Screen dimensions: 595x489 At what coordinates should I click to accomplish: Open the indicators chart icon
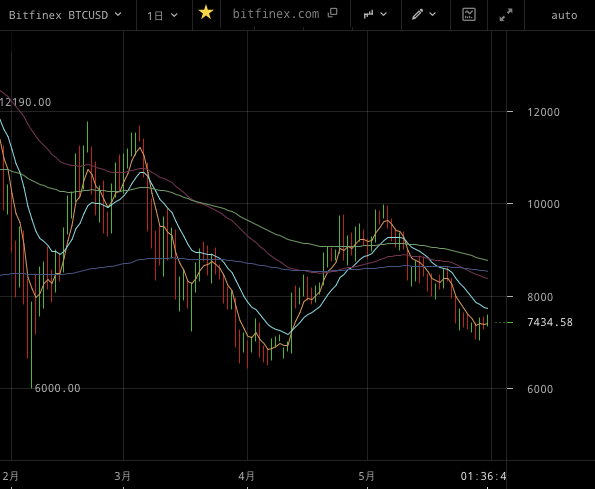coord(469,14)
